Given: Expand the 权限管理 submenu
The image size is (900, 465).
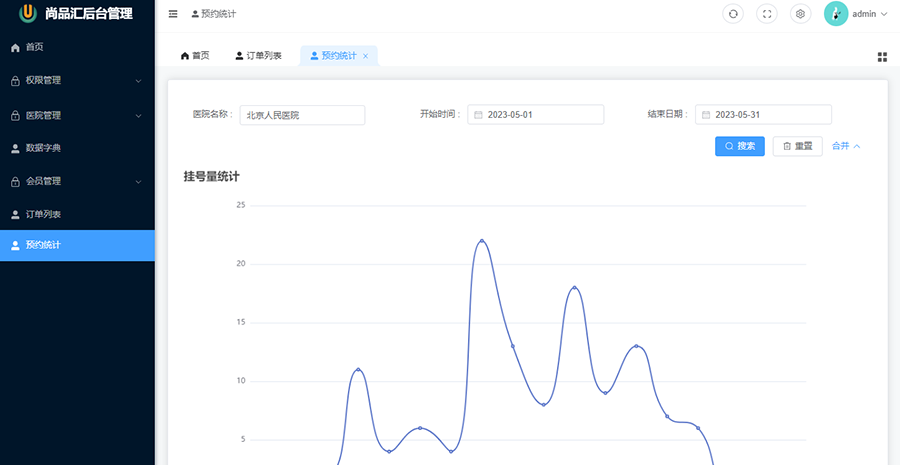Looking at the screenshot, I should [77, 81].
